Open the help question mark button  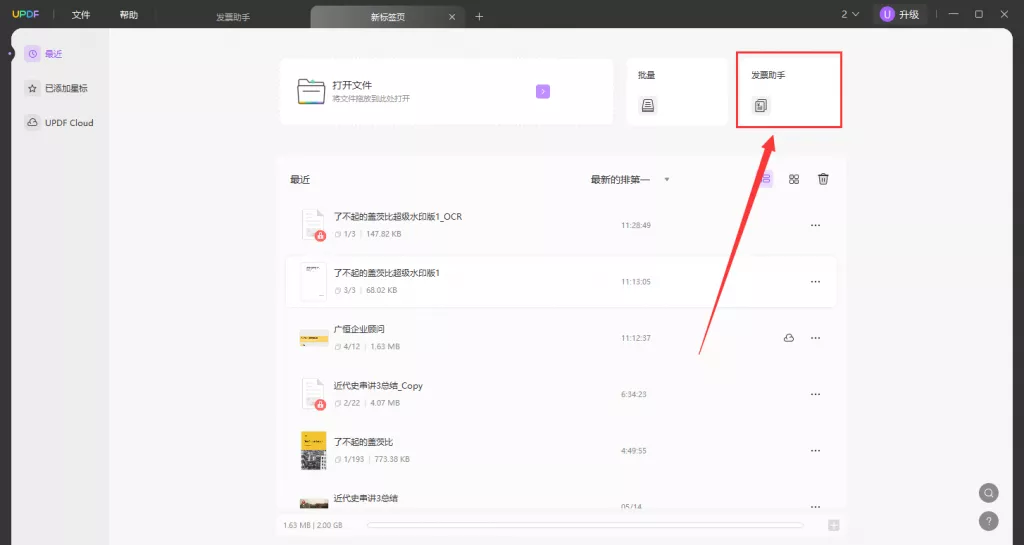[x=989, y=521]
